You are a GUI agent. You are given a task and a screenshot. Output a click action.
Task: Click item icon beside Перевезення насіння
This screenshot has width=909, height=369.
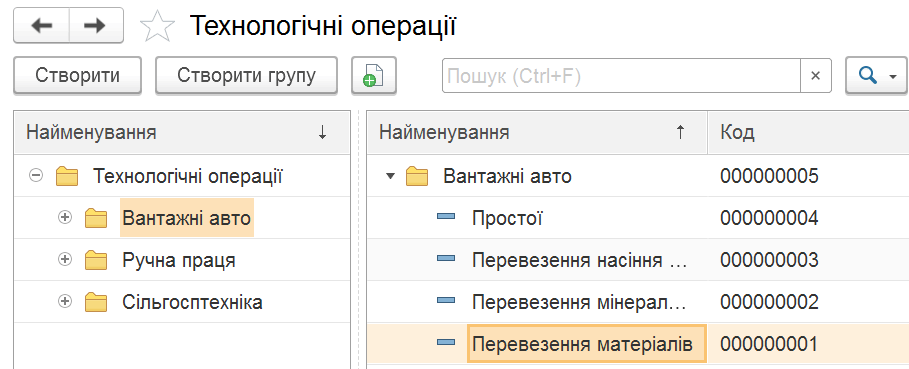pos(446,259)
